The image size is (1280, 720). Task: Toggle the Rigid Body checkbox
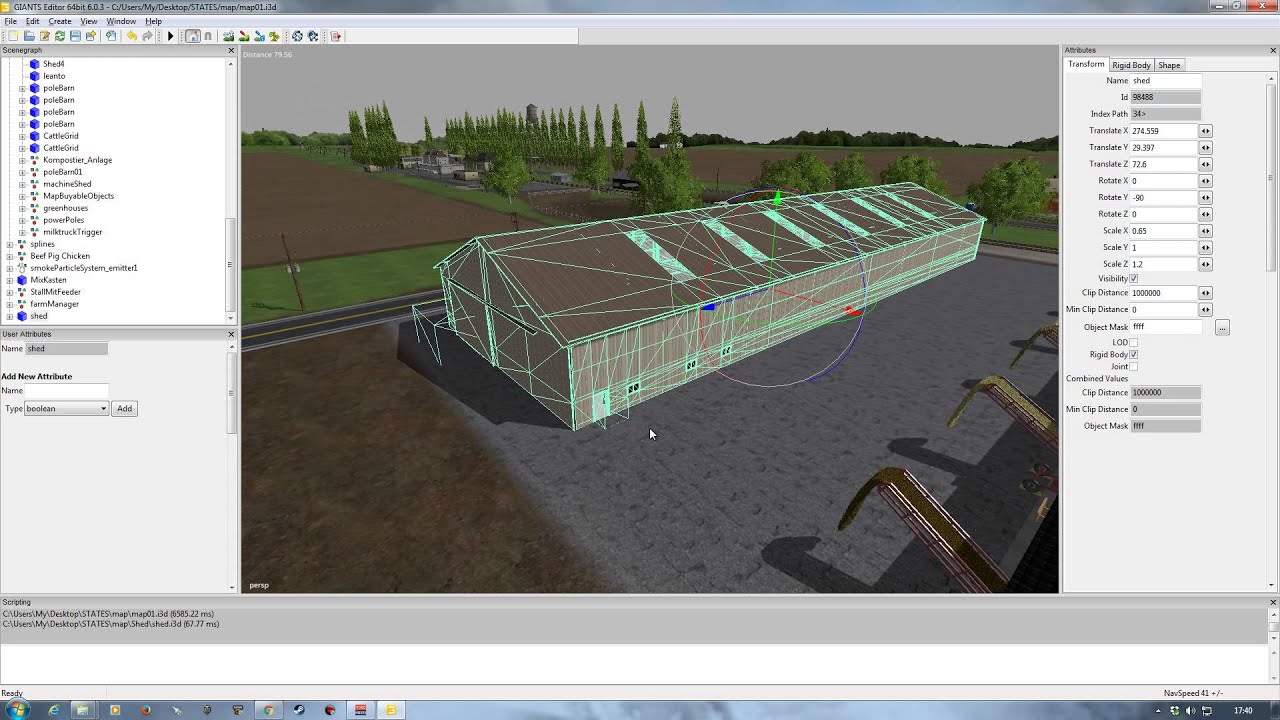coord(1133,355)
